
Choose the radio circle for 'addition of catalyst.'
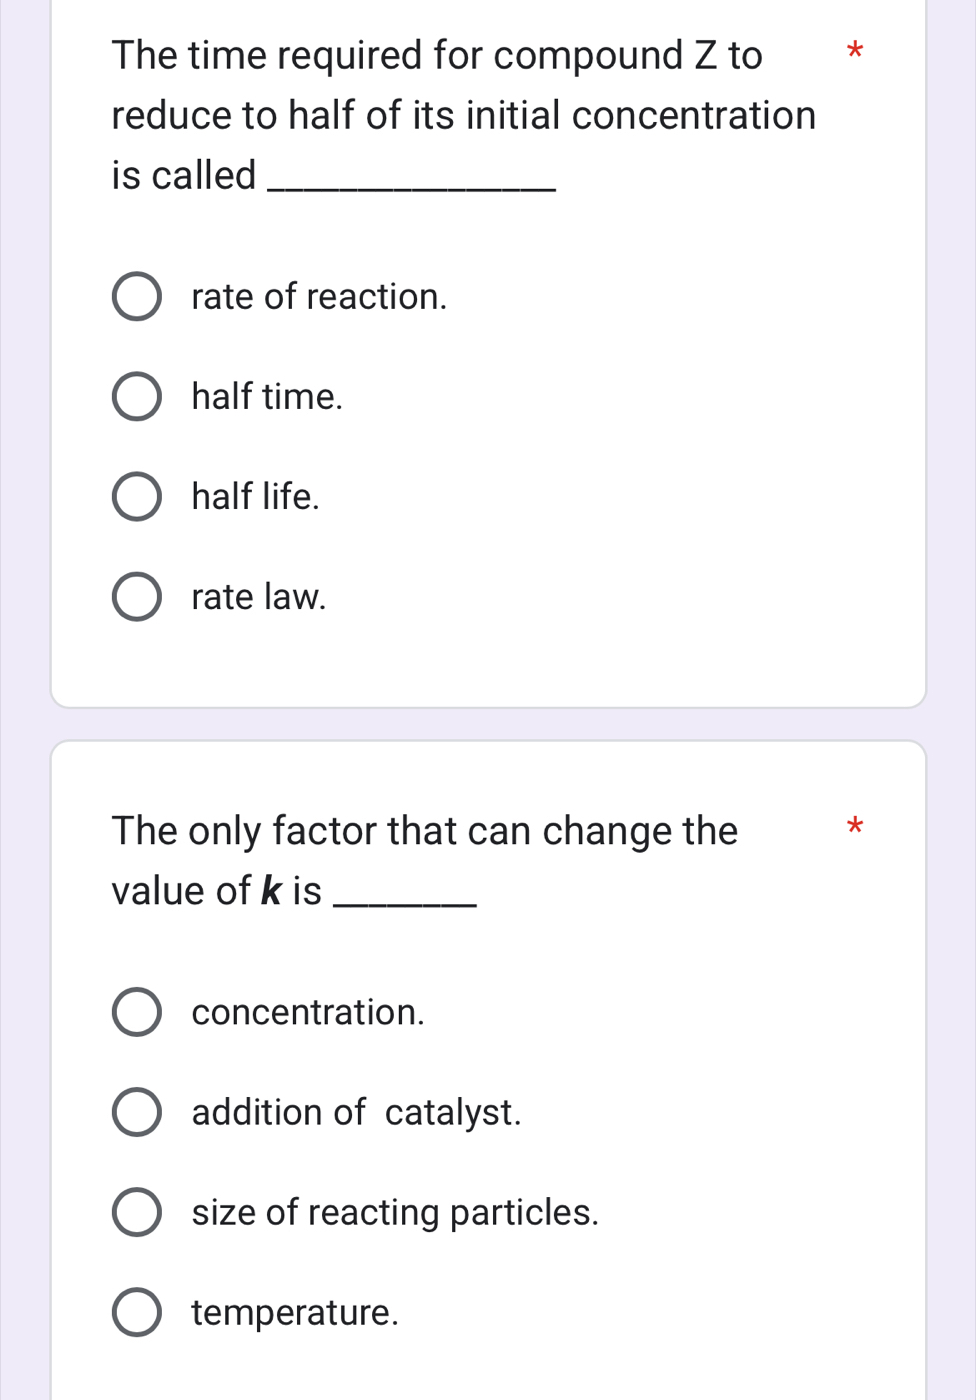[136, 1112]
